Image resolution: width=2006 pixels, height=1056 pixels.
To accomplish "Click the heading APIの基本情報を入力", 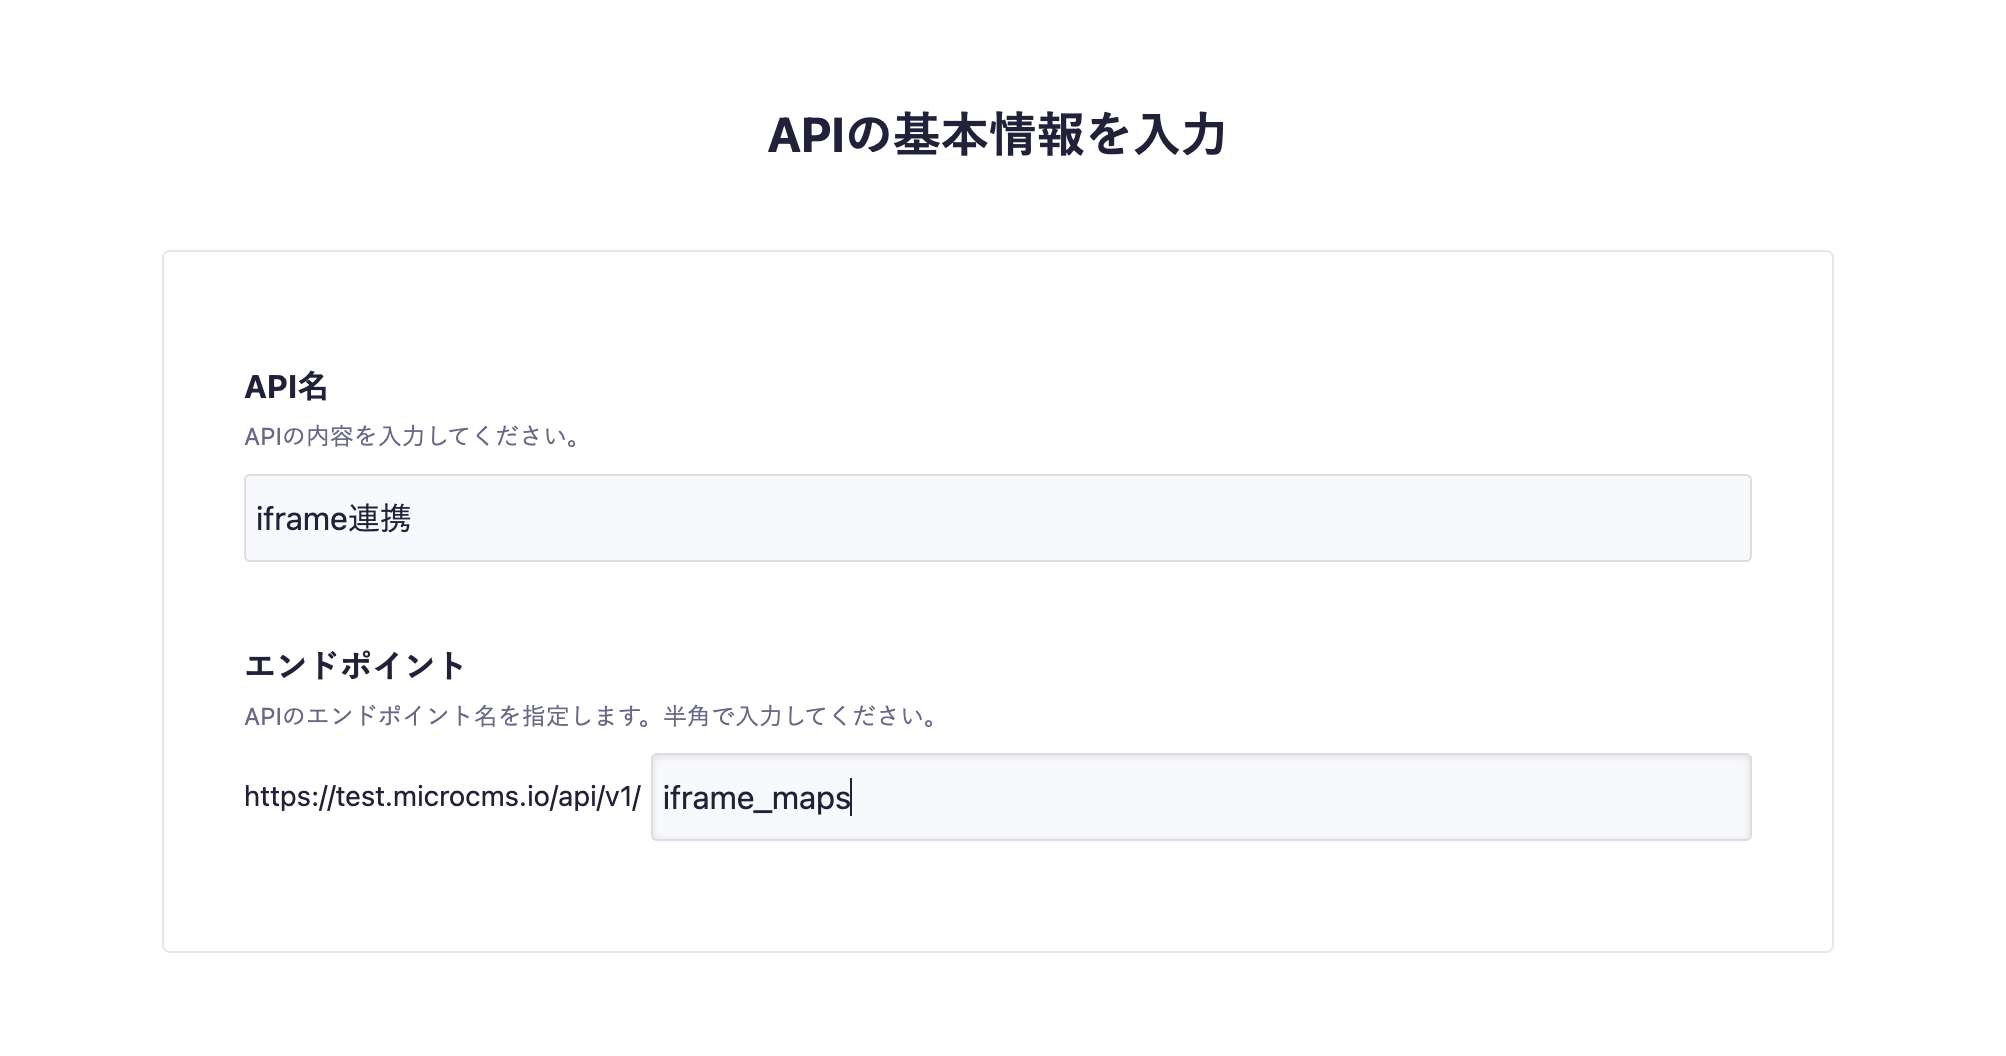I will coord(996,135).
